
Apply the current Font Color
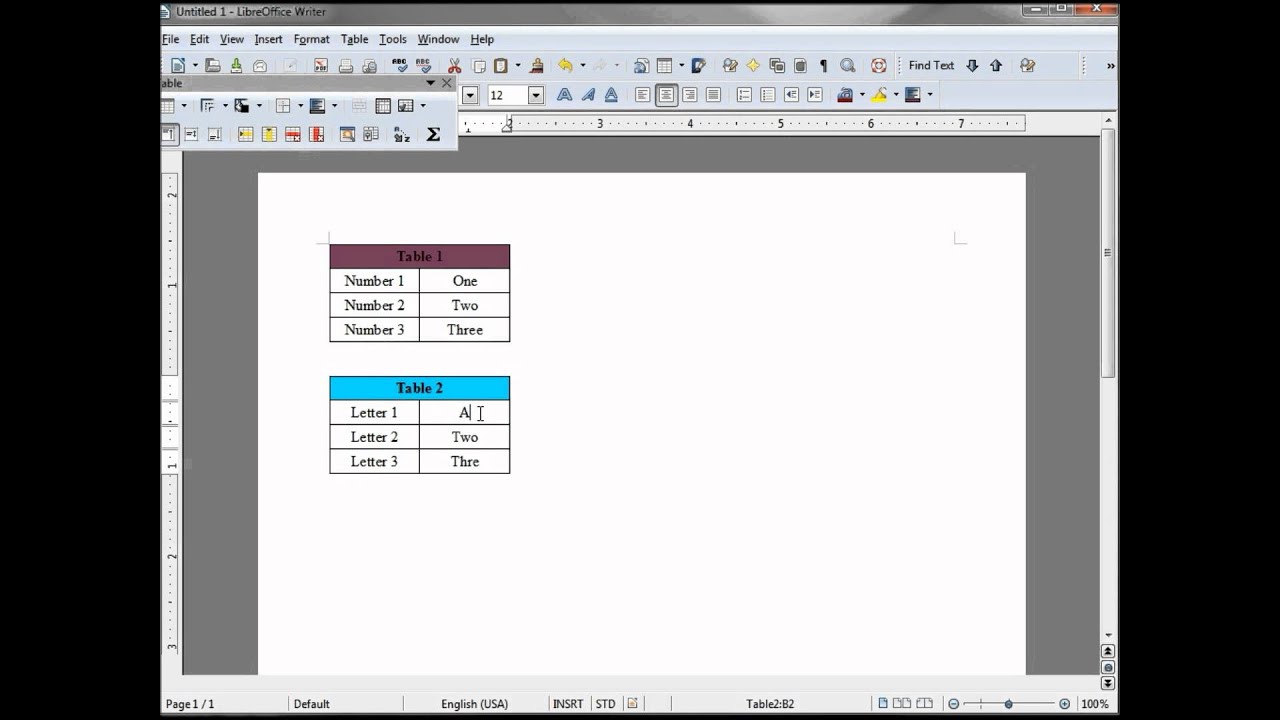pyautogui.click(x=845, y=95)
